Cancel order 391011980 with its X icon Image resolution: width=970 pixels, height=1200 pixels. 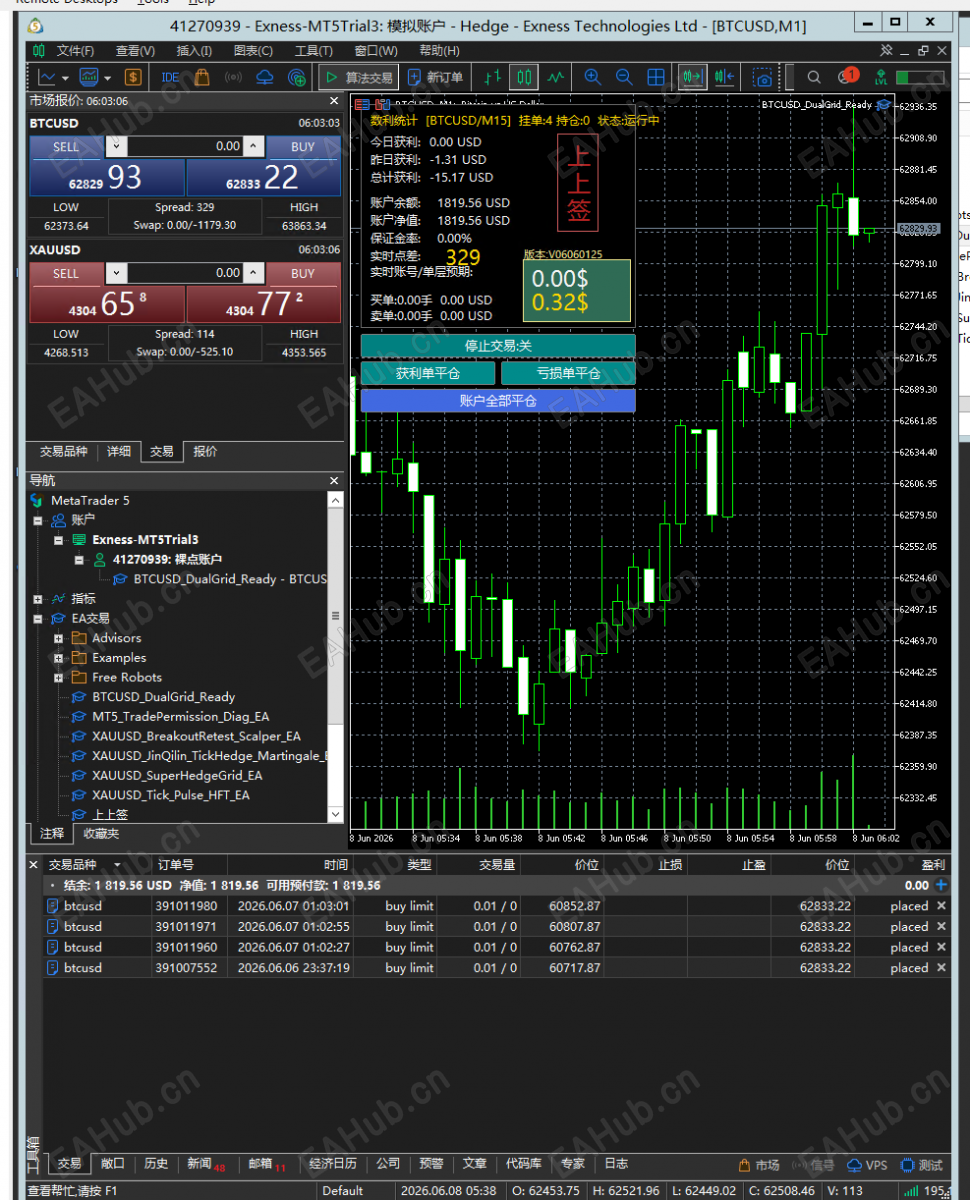(940, 906)
